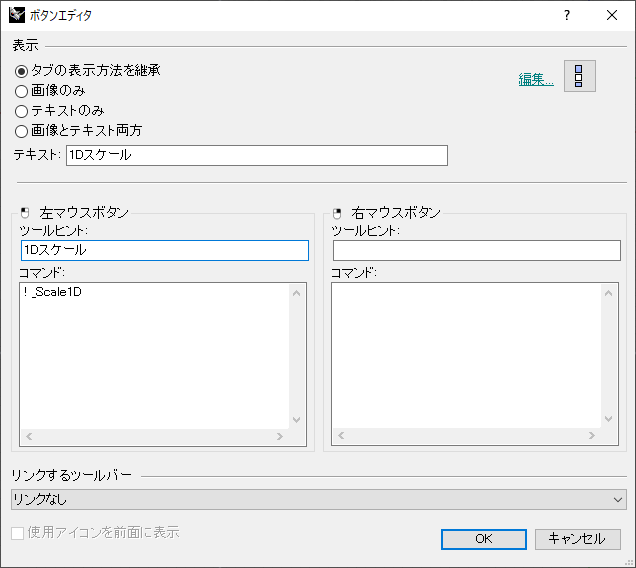Click right command box scroll right arrow

coord(592,436)
